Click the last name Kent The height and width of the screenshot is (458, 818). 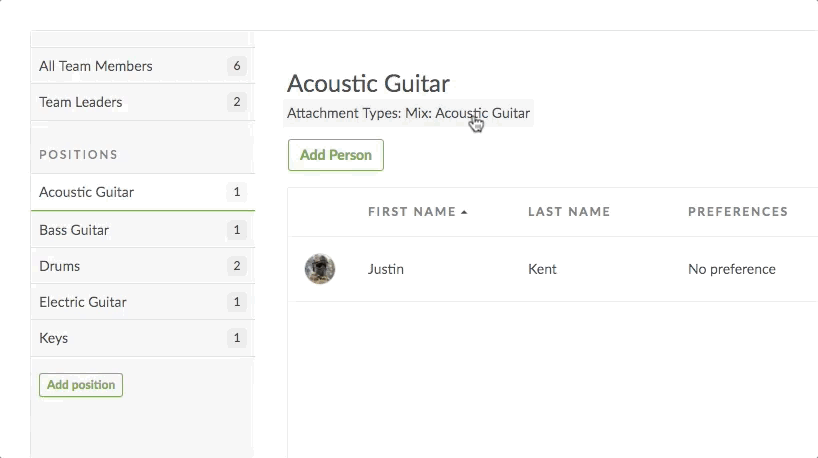(543, 269)
